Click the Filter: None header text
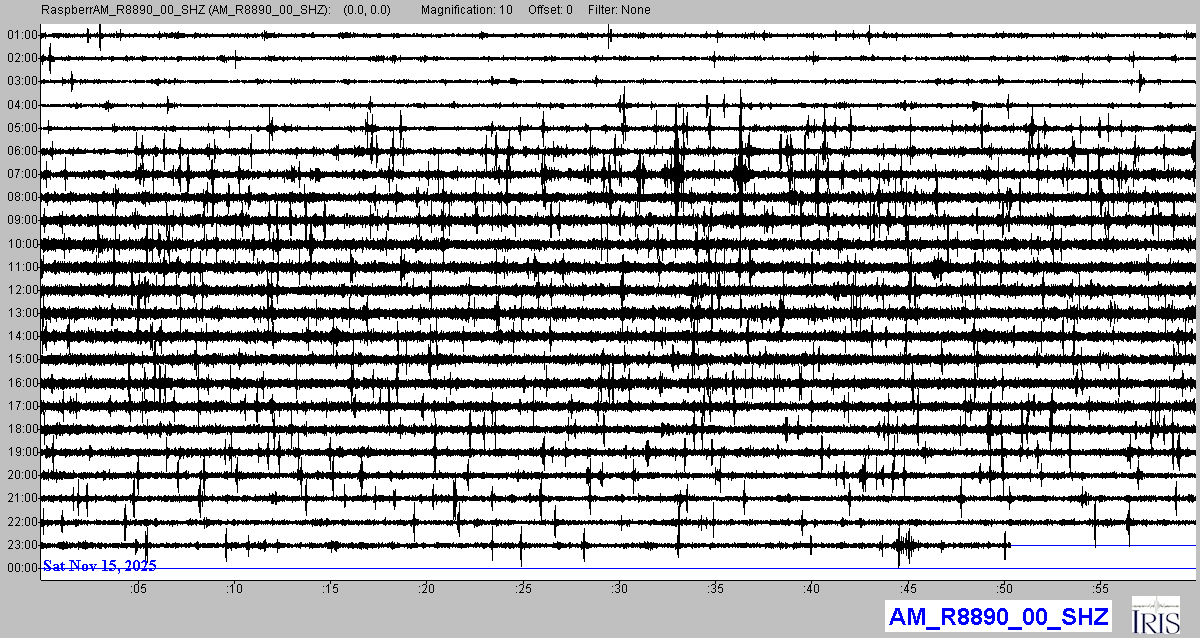The height and width of the screenshot is (638, 1200). click(617, 10)
